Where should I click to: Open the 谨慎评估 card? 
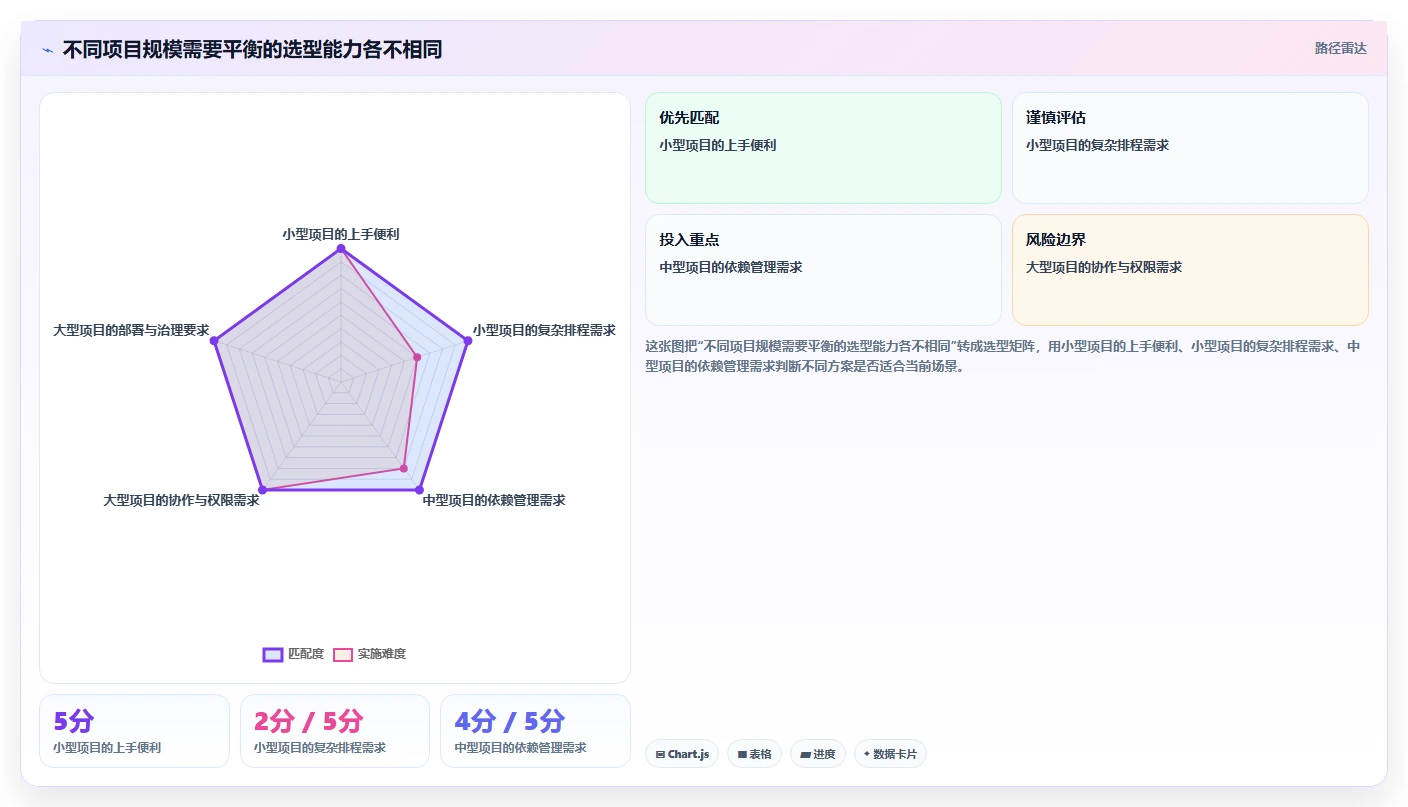pos(1190,148)
